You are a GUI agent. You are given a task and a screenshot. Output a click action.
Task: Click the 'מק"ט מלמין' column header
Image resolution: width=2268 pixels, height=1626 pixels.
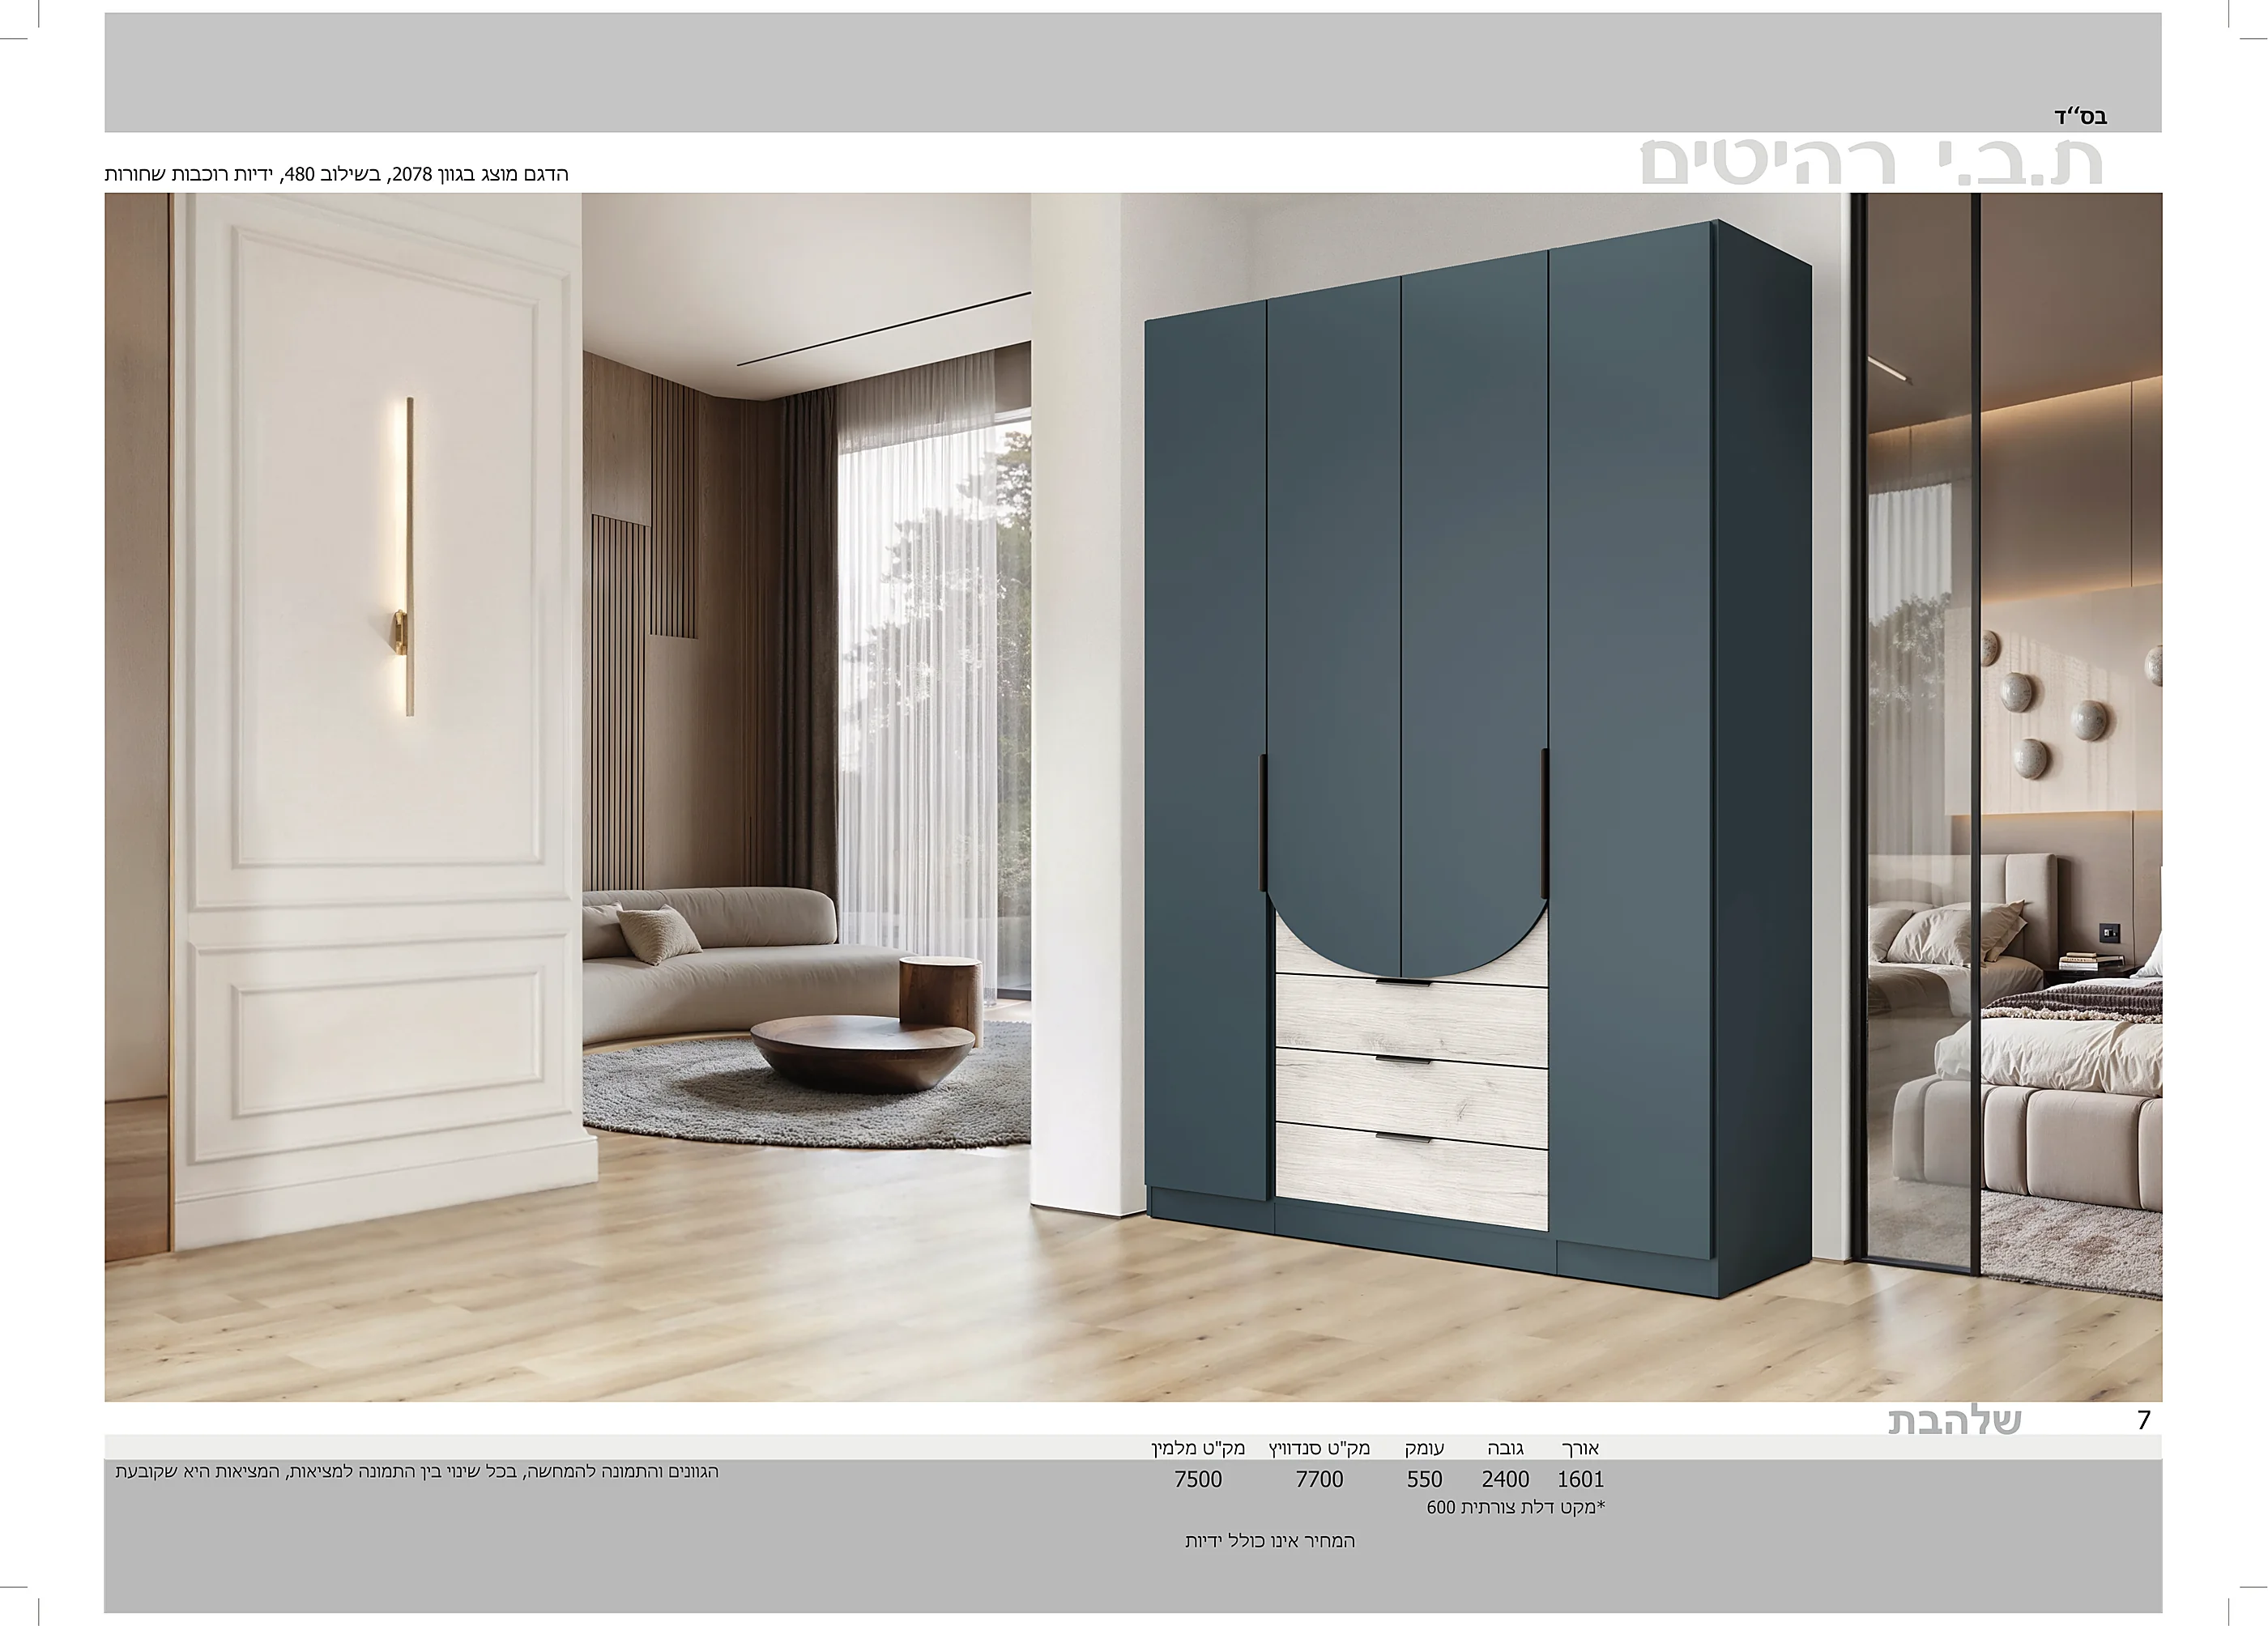[x=1197, y=1448]
